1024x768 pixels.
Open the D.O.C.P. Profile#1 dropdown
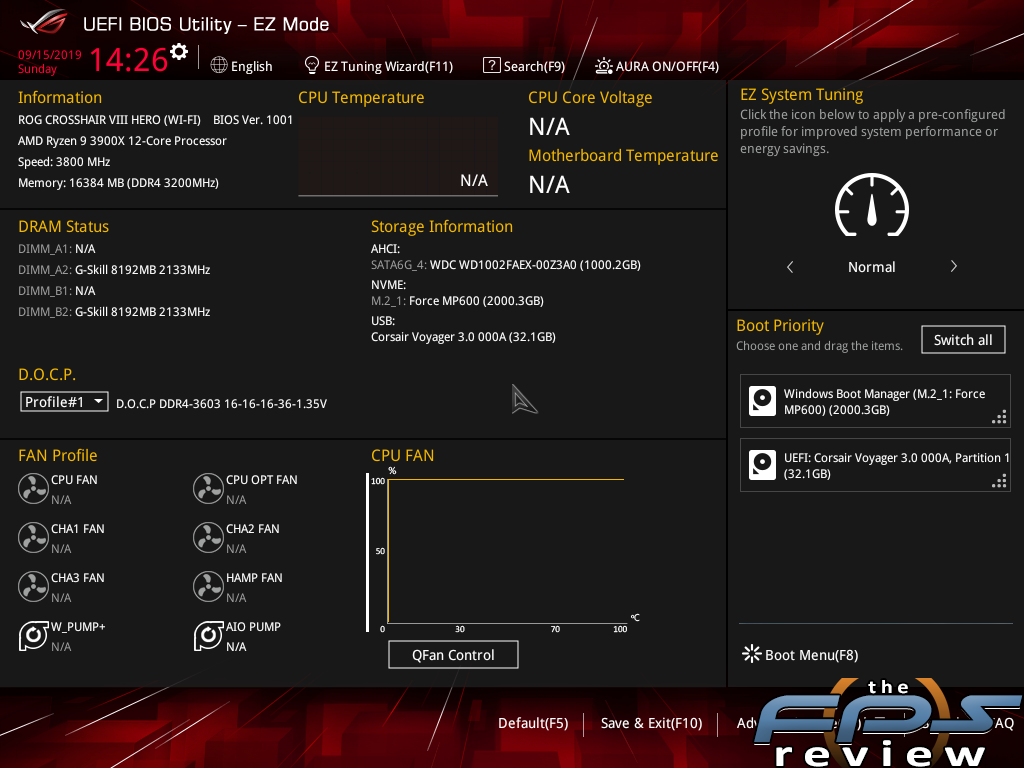click(64, 402)
